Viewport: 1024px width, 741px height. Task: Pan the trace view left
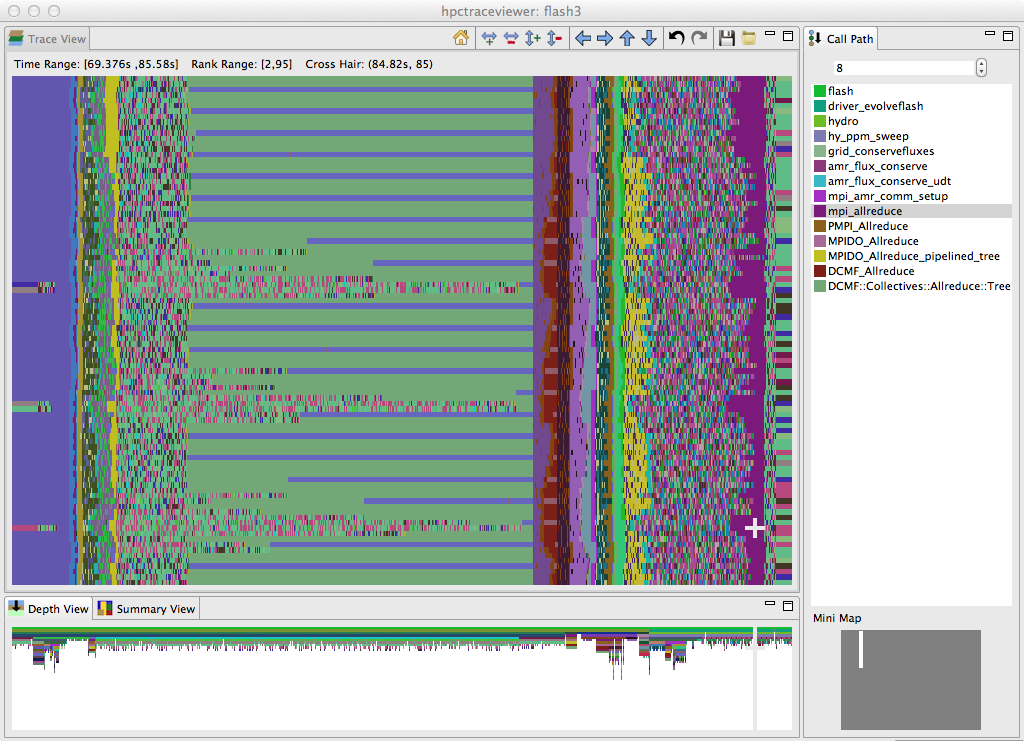tap(583, 39)
